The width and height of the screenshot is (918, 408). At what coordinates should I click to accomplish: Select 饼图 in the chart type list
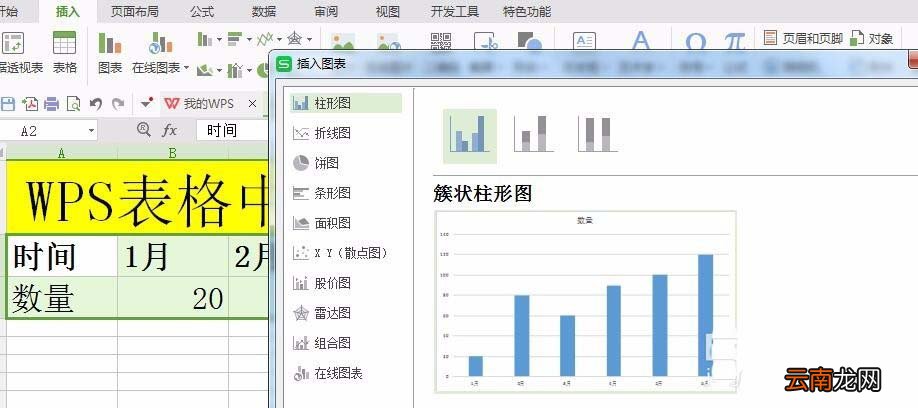pyautogui.click(x=346, y=163)
